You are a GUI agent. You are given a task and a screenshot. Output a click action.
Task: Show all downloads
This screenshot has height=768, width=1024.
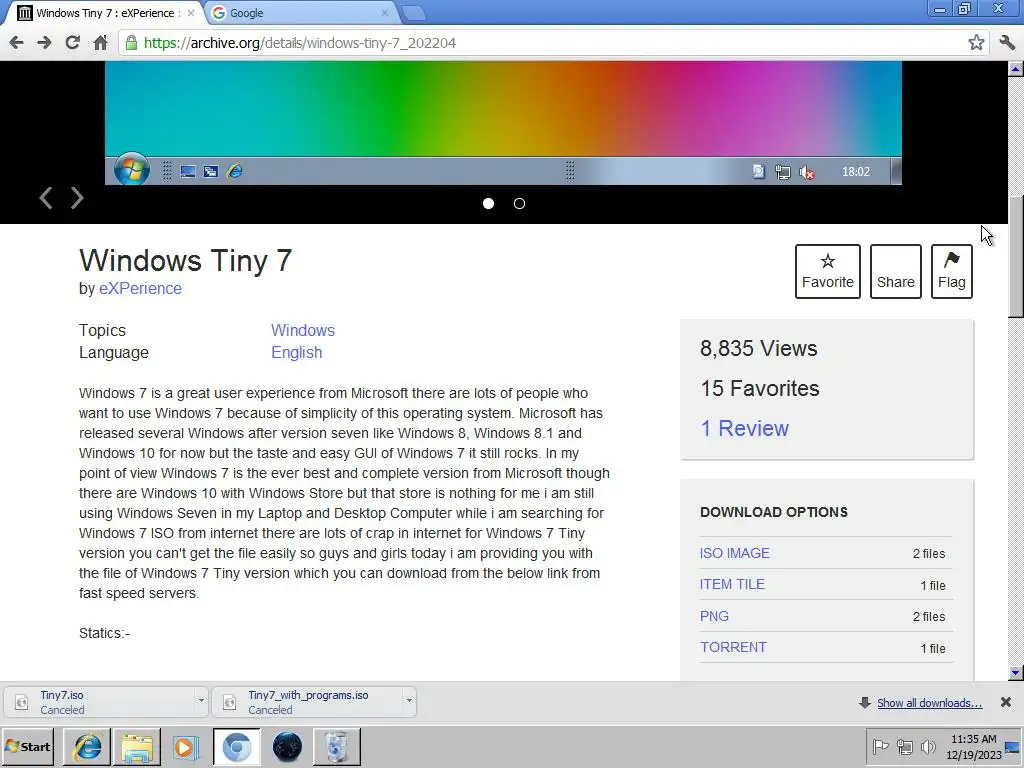[x=929, y=703]
